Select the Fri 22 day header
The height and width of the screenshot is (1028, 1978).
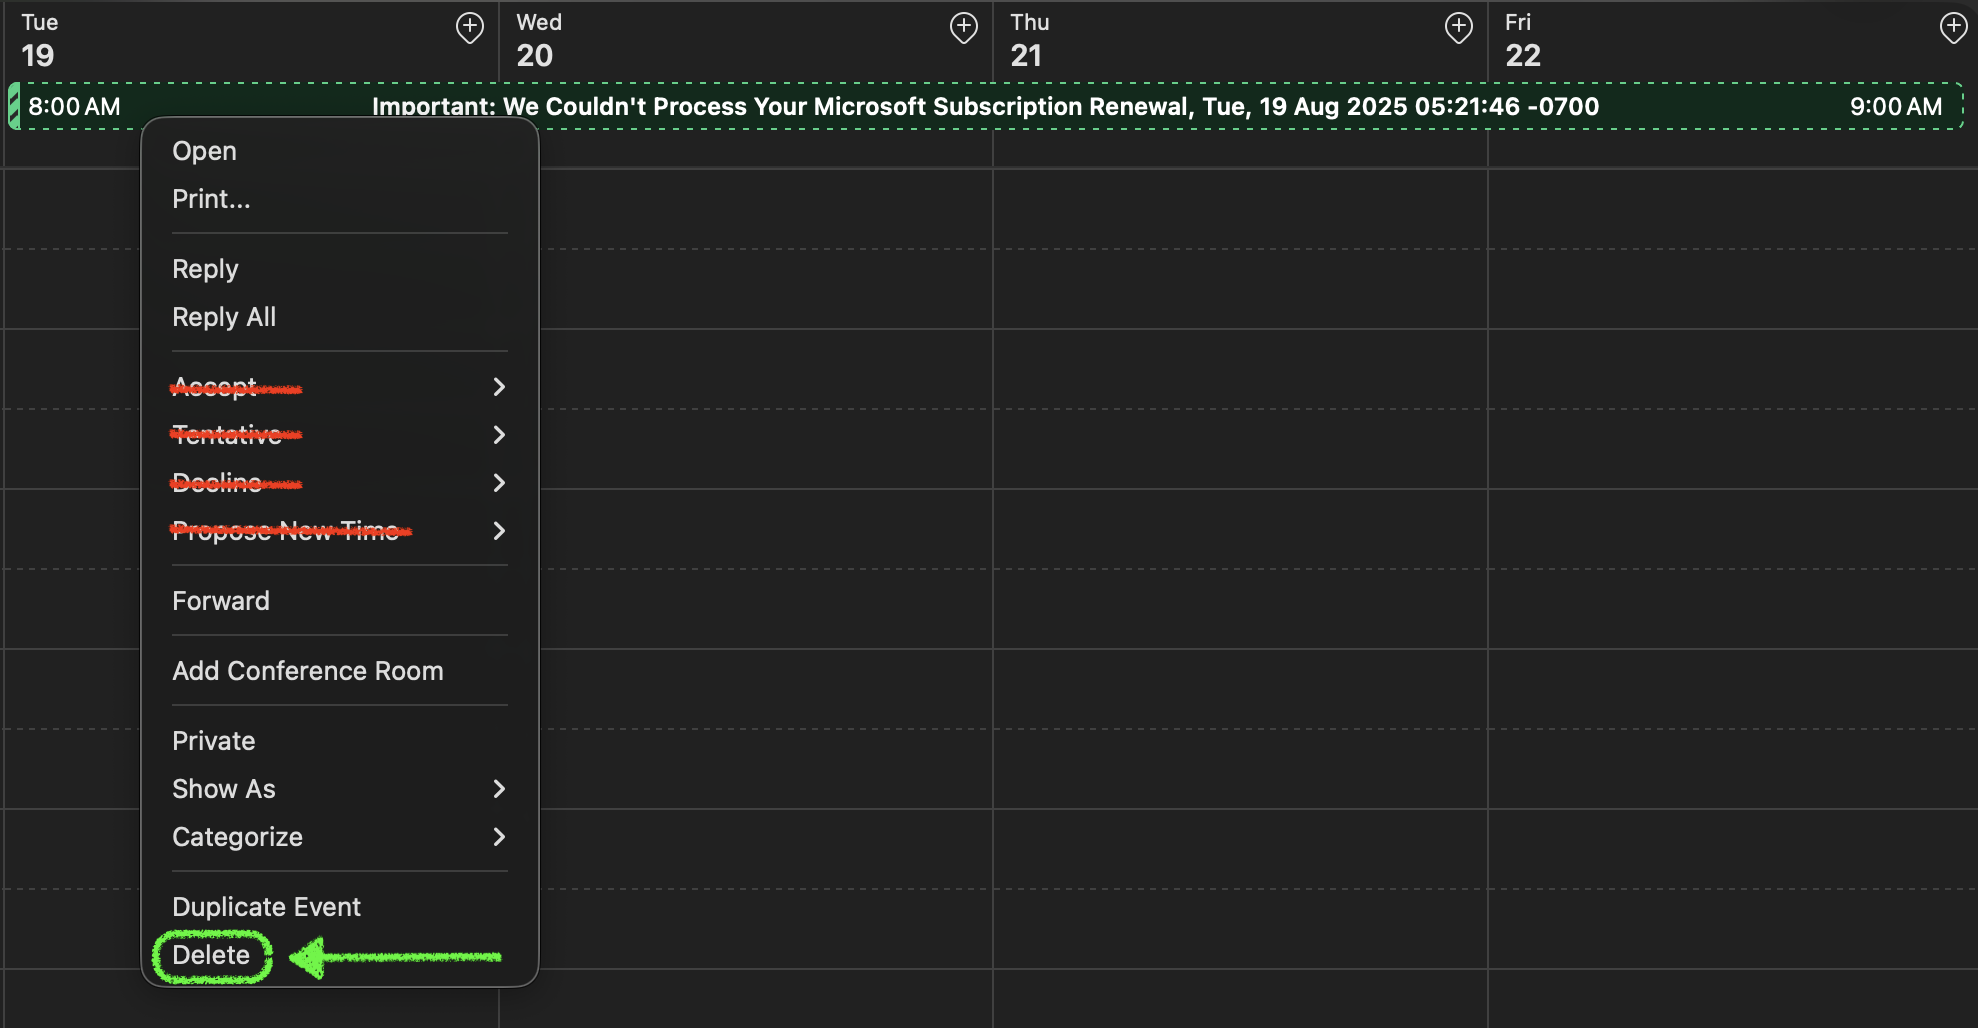coord(1522,41)
